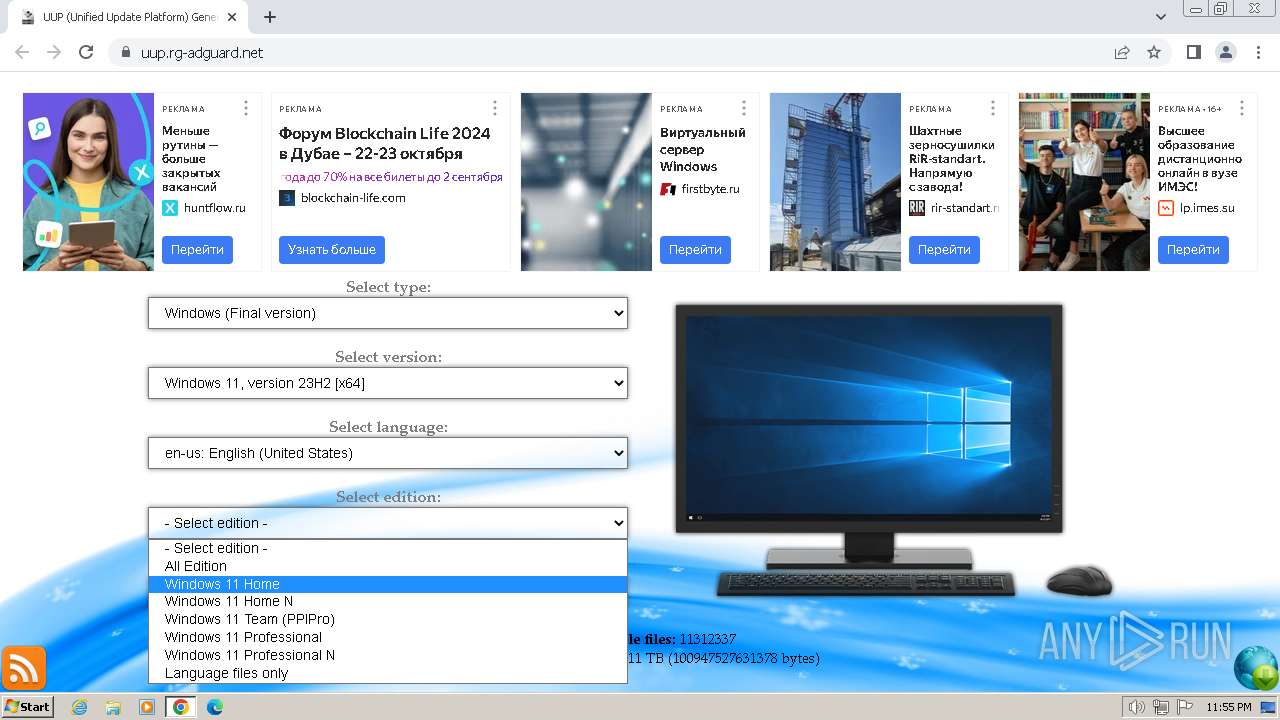1280x720 pixels.
Task: Click the students ad image
Action: click(1084, 182)
